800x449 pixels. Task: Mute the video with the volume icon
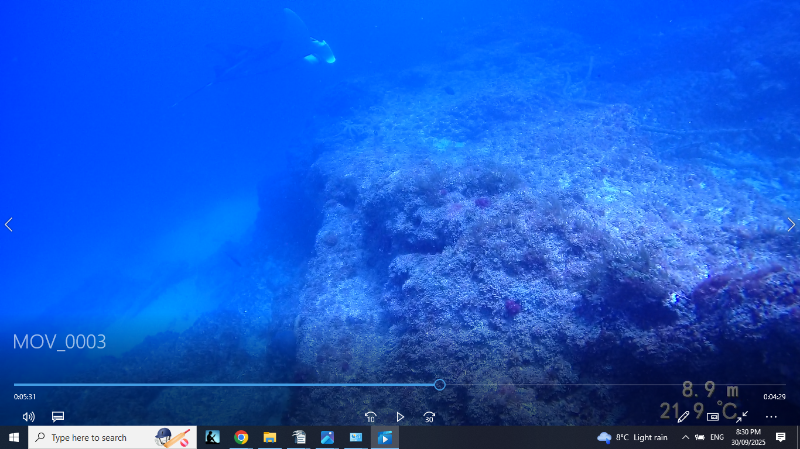[28, 416]
